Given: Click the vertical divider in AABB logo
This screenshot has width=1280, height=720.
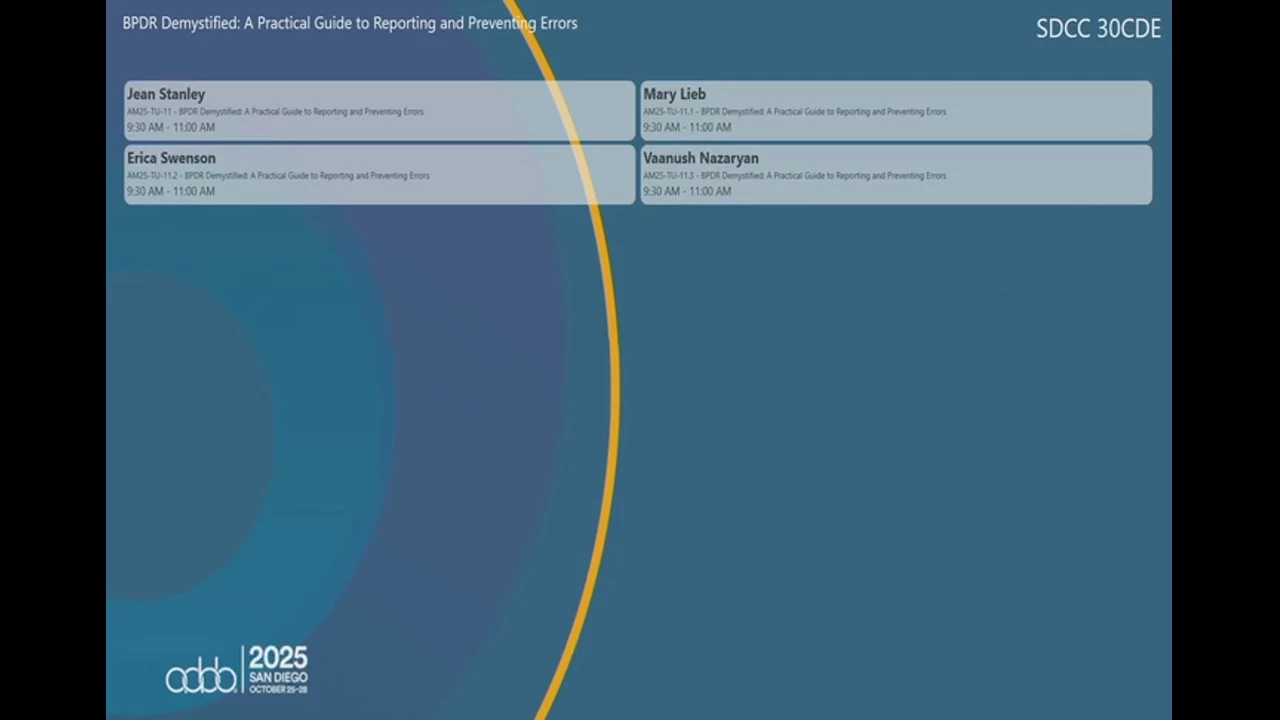Looking at the screenshot, I should [x=242, y=670].
